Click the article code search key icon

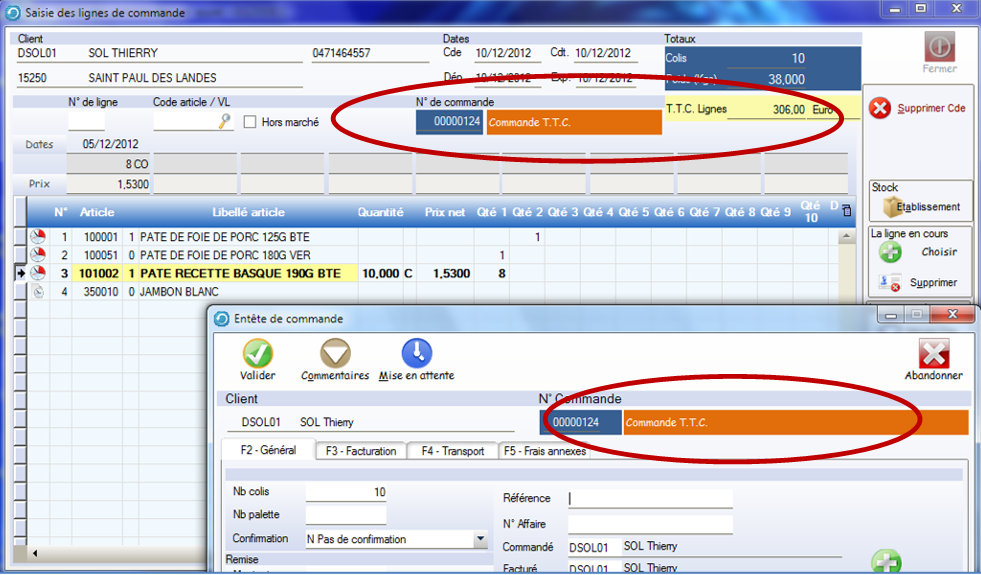click(x=224, y=121)
